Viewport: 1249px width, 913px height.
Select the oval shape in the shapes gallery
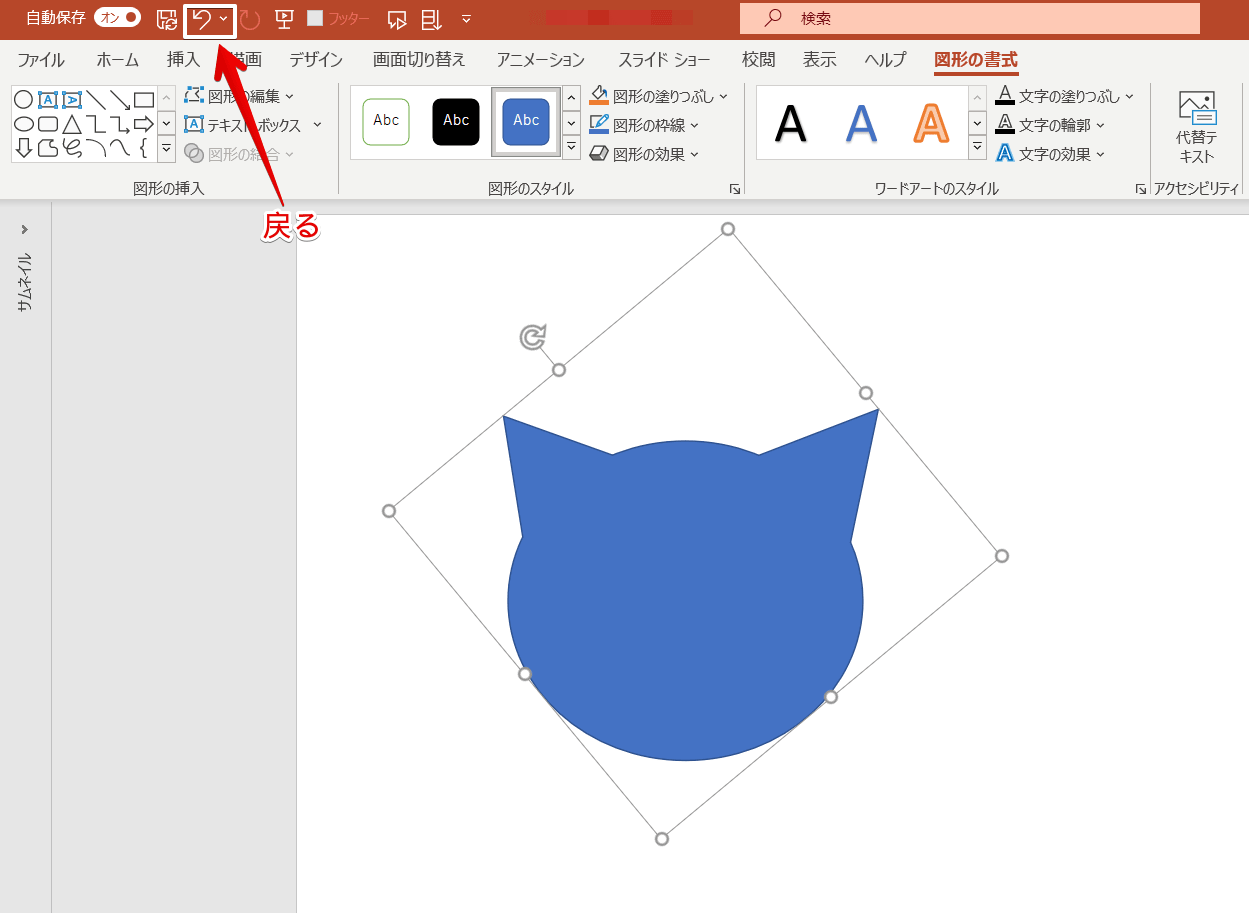click(23, 124)
